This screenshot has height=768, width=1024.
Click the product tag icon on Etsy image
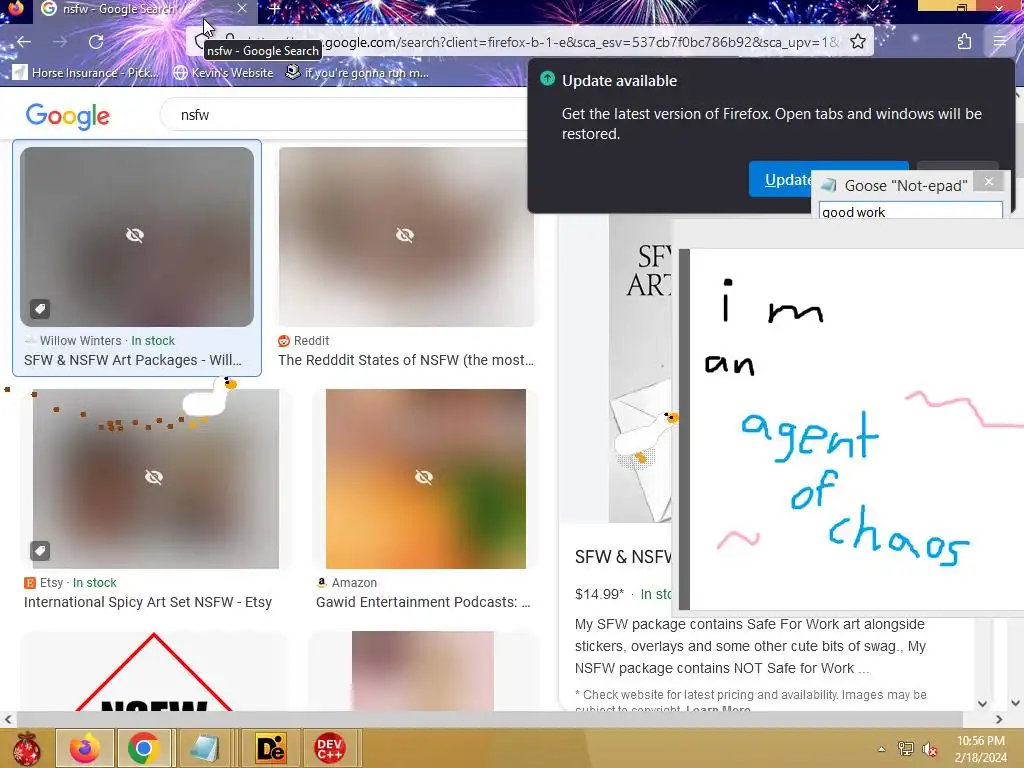[x=40, y=551]
